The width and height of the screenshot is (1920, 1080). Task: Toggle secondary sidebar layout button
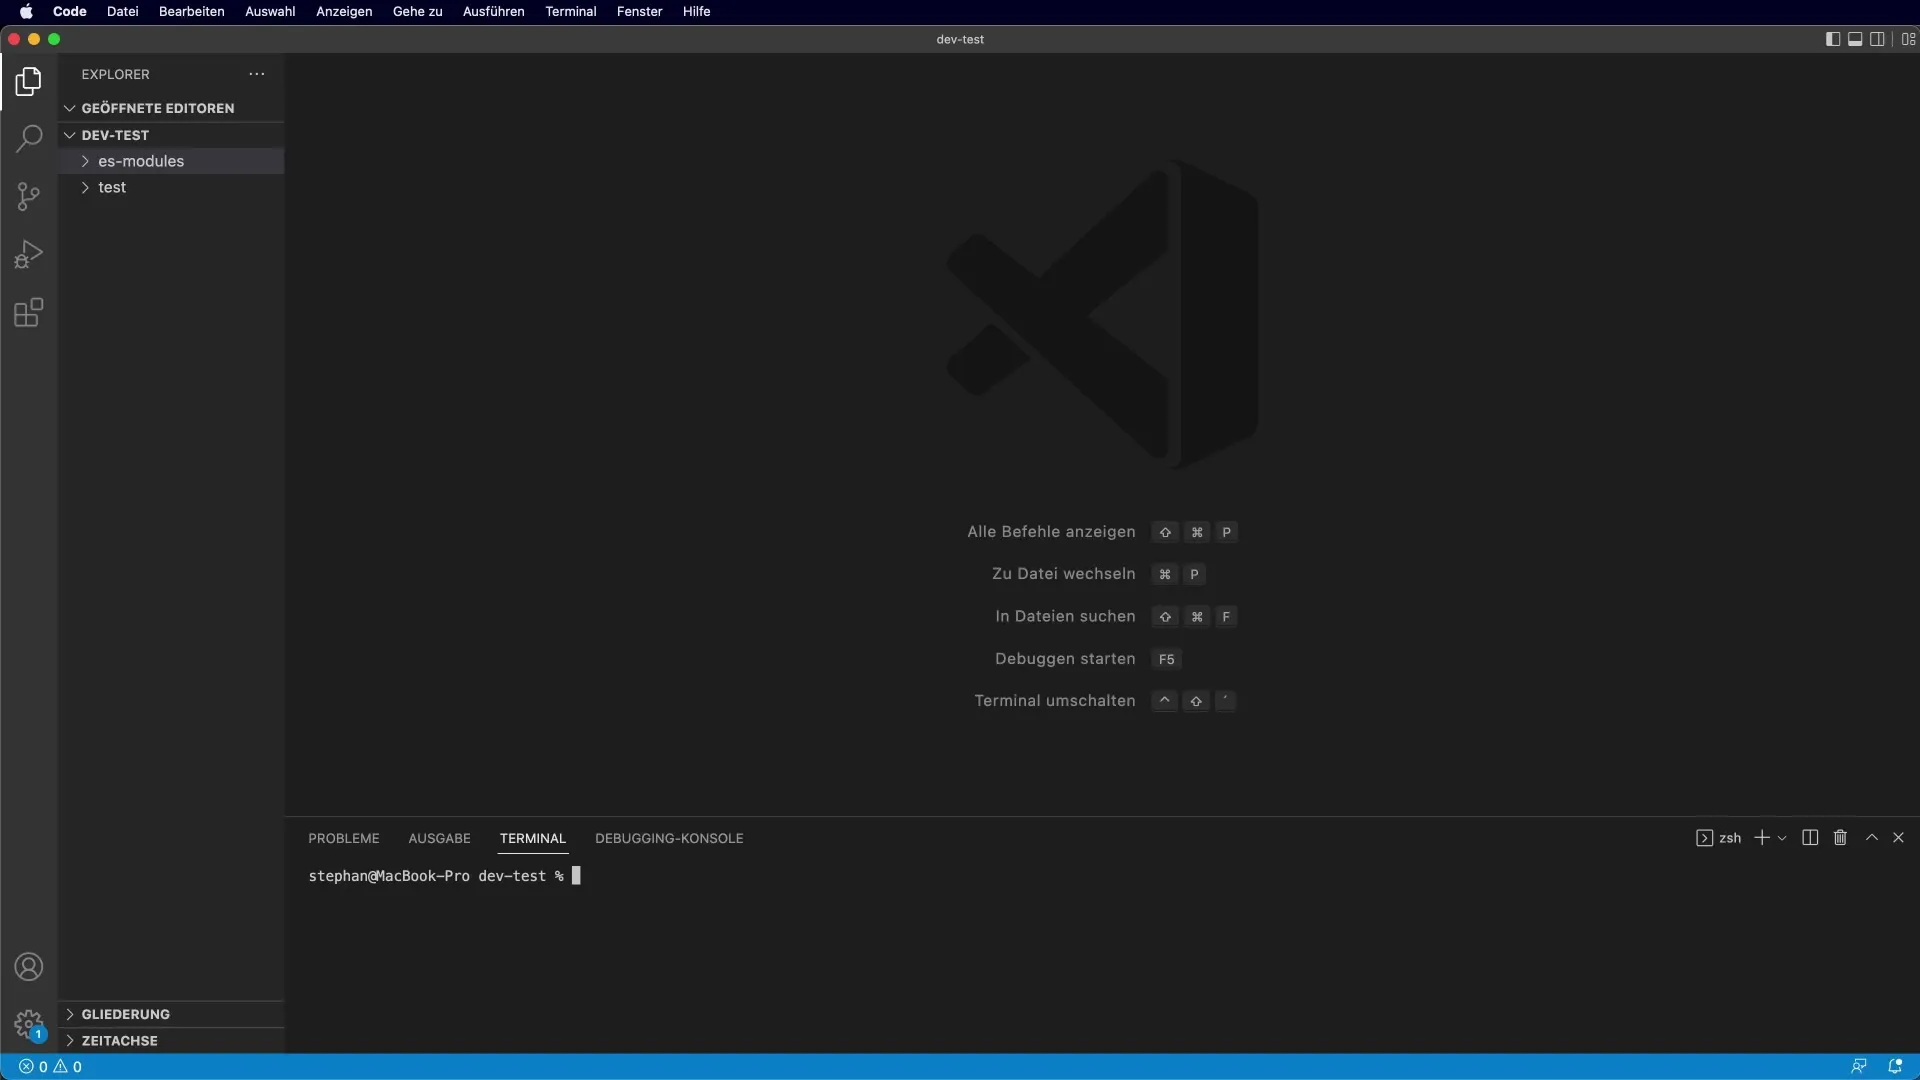coord(1878,39)
